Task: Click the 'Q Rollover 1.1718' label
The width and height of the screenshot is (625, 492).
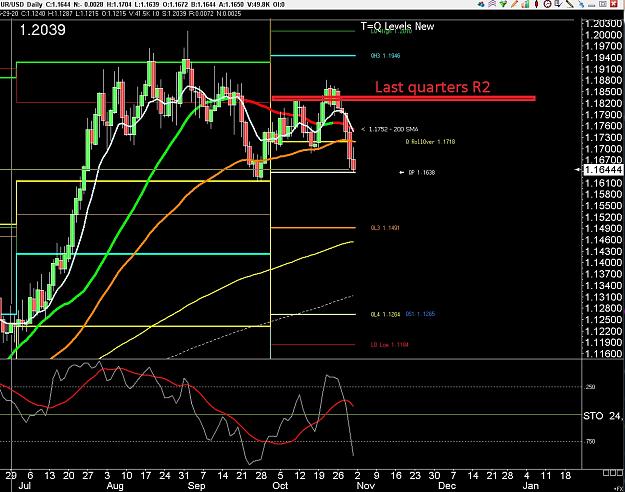Action: coord(430,142)
